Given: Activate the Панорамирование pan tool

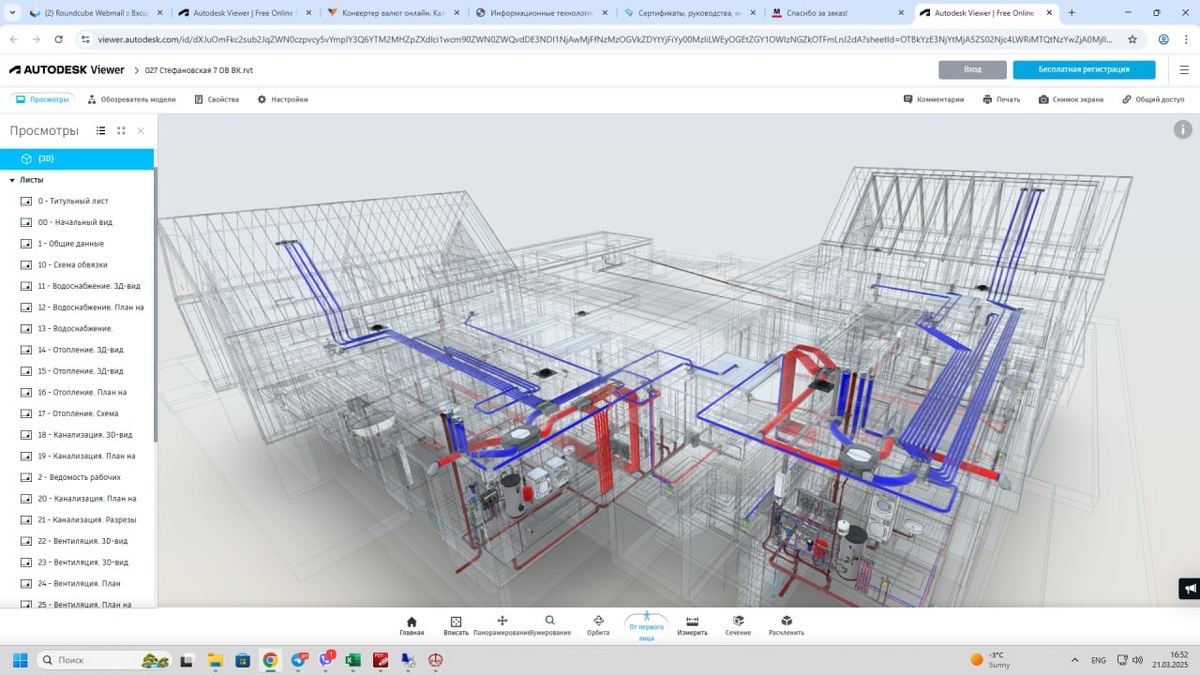Looking at the screenshot, I should 502,626.
